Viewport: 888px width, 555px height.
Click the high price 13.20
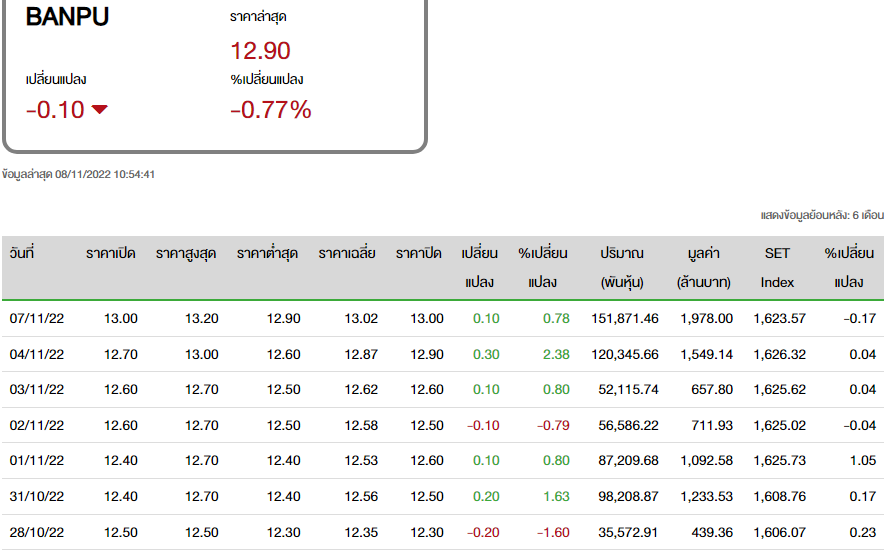(202, 319)
